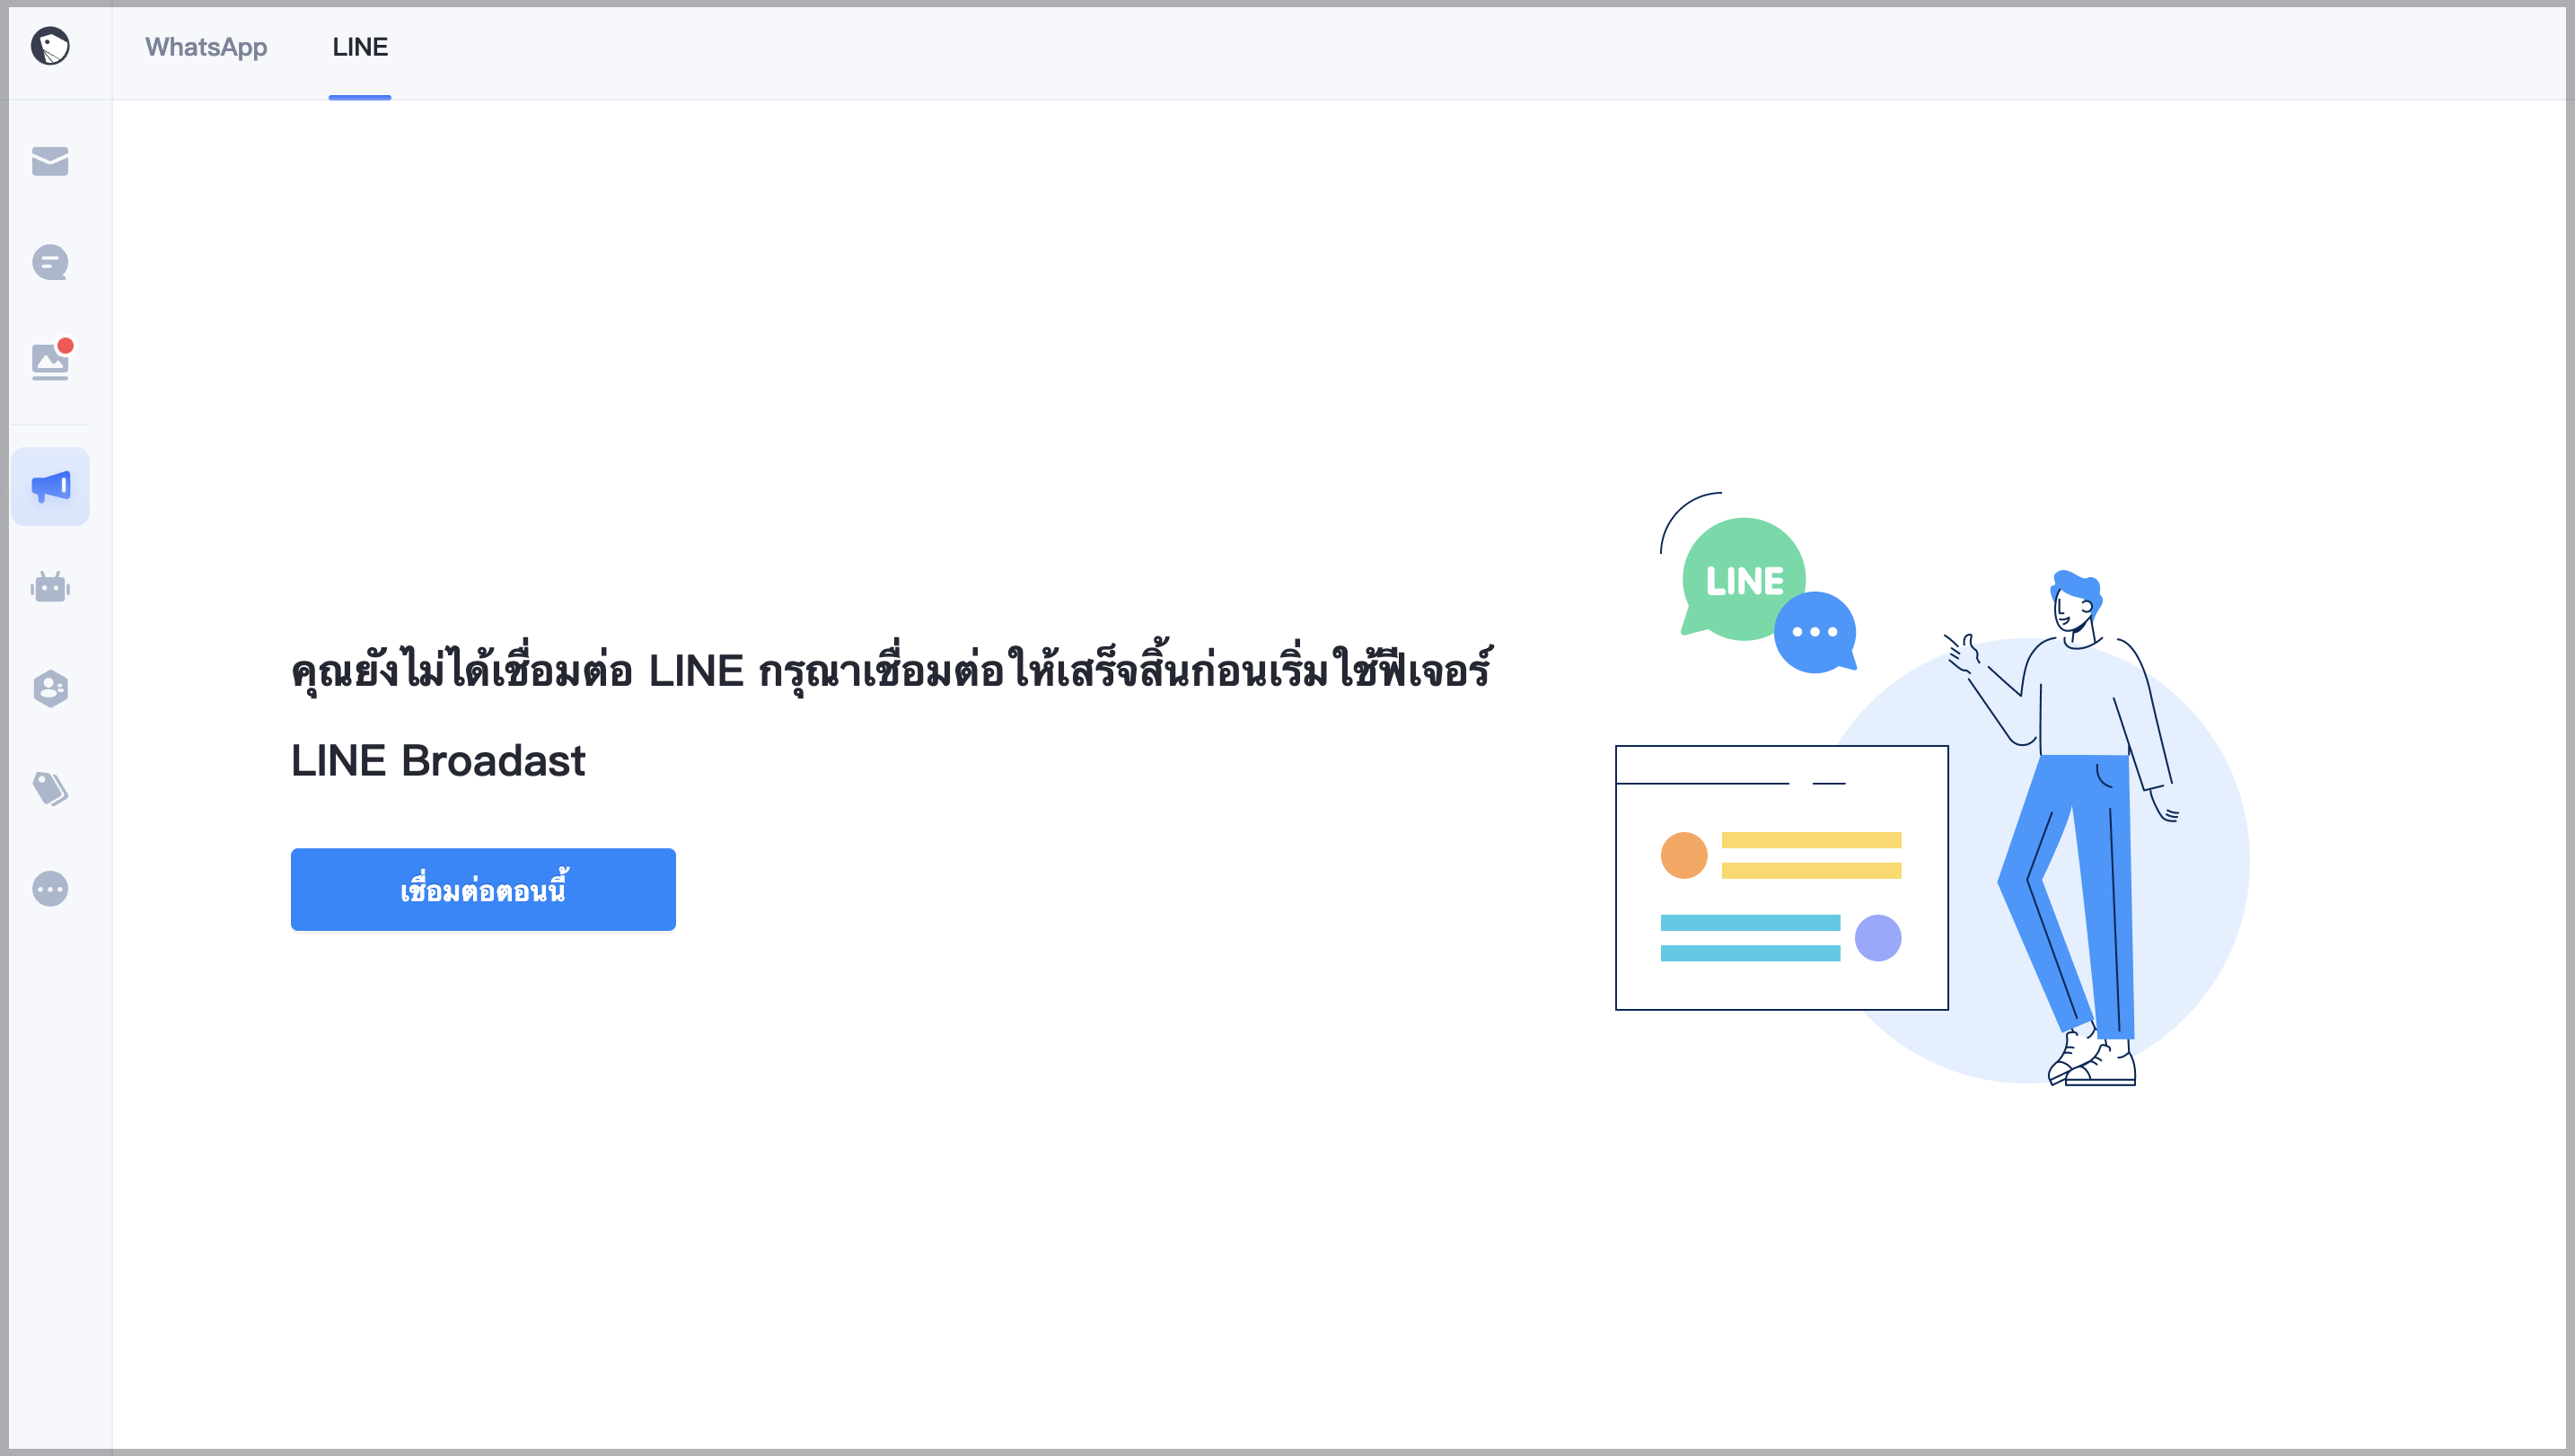Viewport: 2575px width, 1456px height.
Task: Click the Thai not-connected heading message
Action: click(891, 669)
